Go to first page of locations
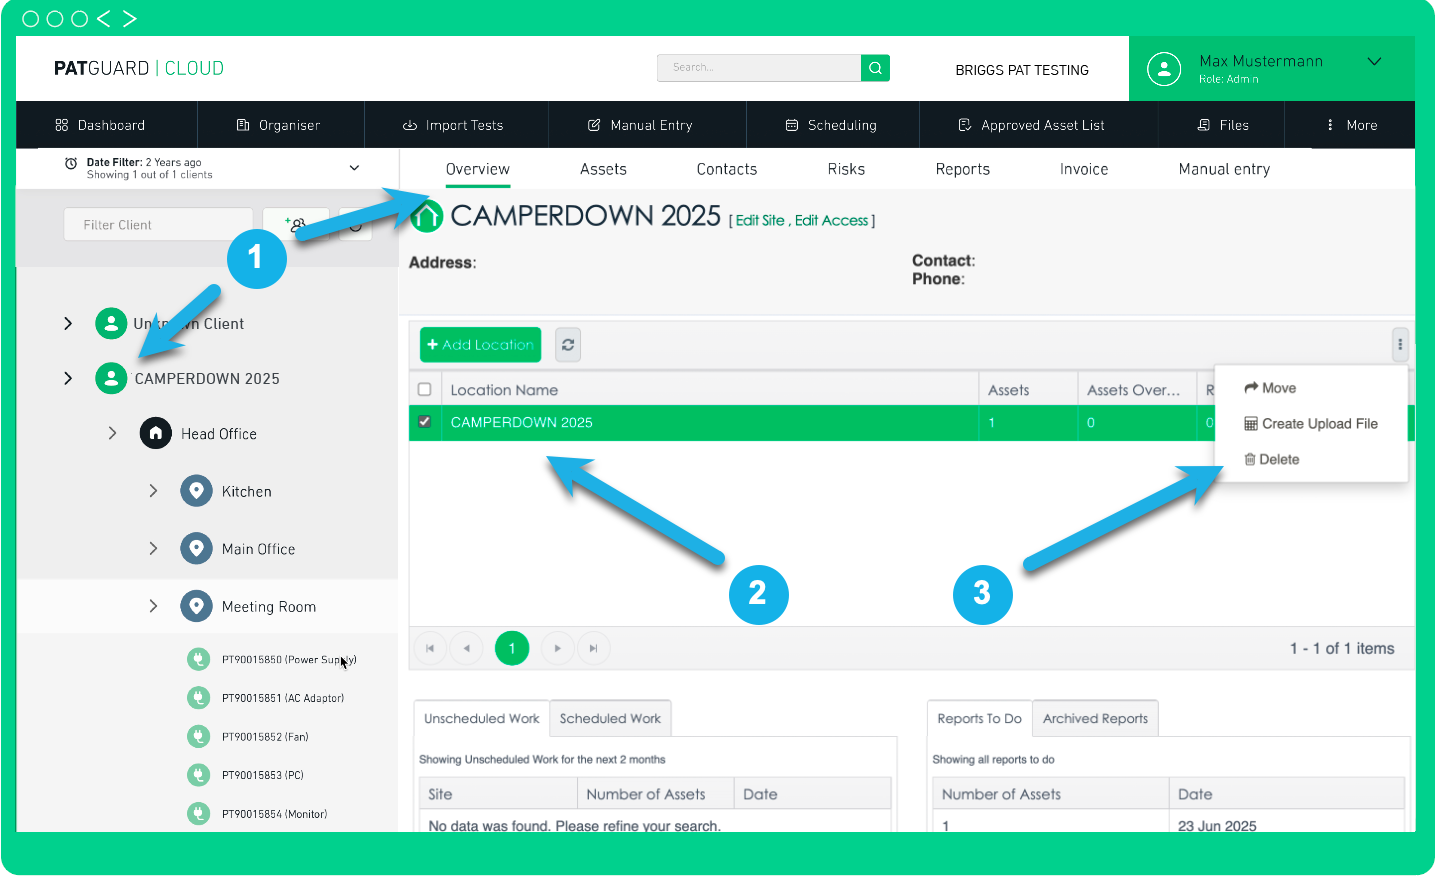1436x882 pixels. click(x=430, y=648)
